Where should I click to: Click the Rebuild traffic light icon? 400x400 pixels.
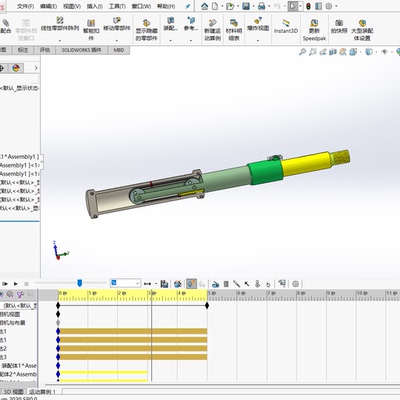[308, 6]
